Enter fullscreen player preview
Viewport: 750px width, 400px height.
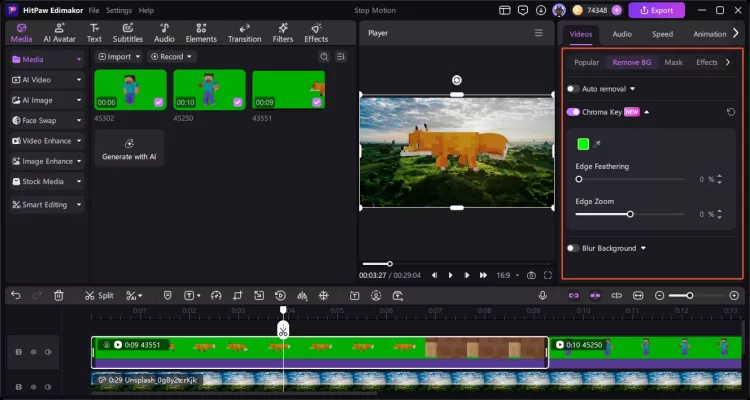[548, 275]
